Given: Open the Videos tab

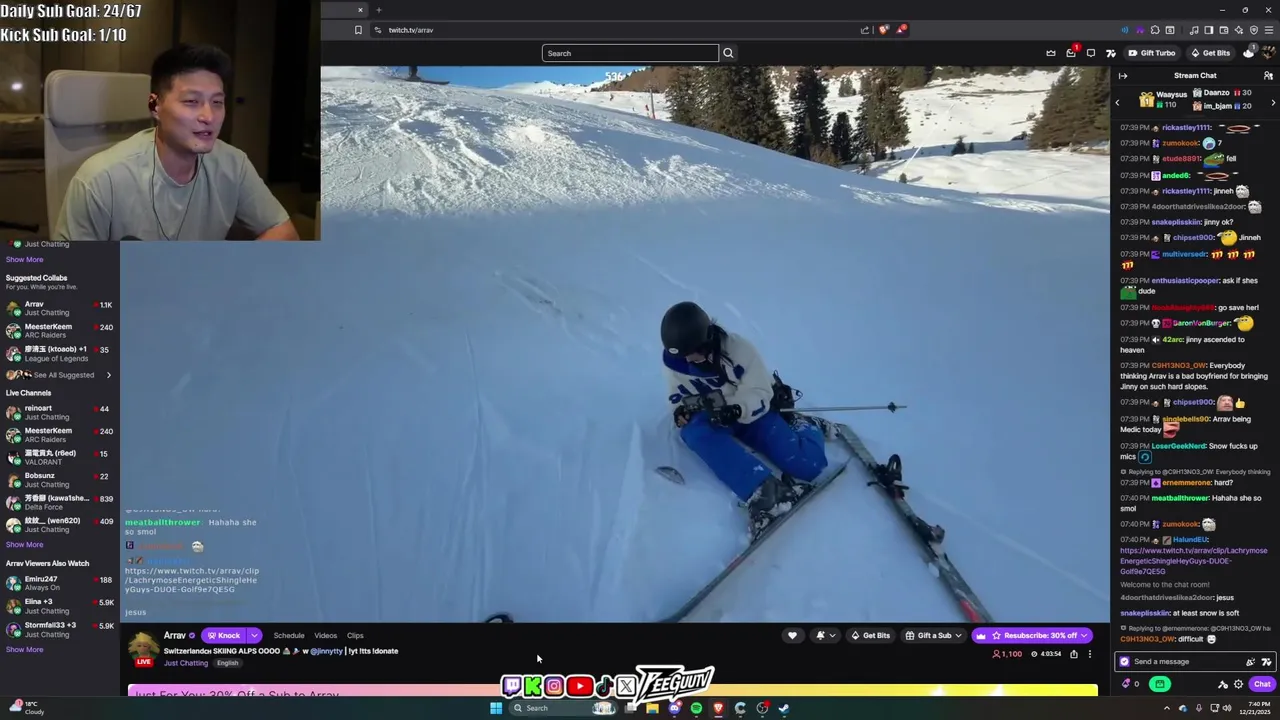Looking at the screenshot, I should [x=326, y=635].
